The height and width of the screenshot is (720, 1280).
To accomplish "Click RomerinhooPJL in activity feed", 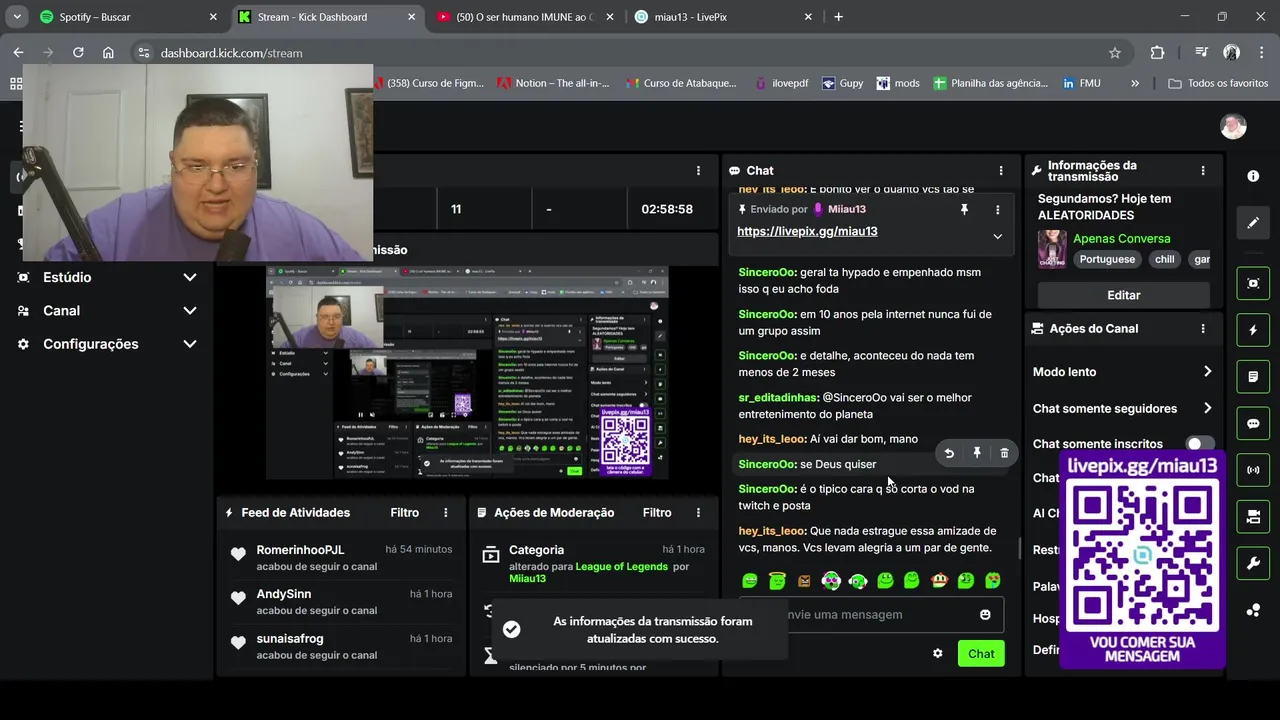I will point(300,549).
